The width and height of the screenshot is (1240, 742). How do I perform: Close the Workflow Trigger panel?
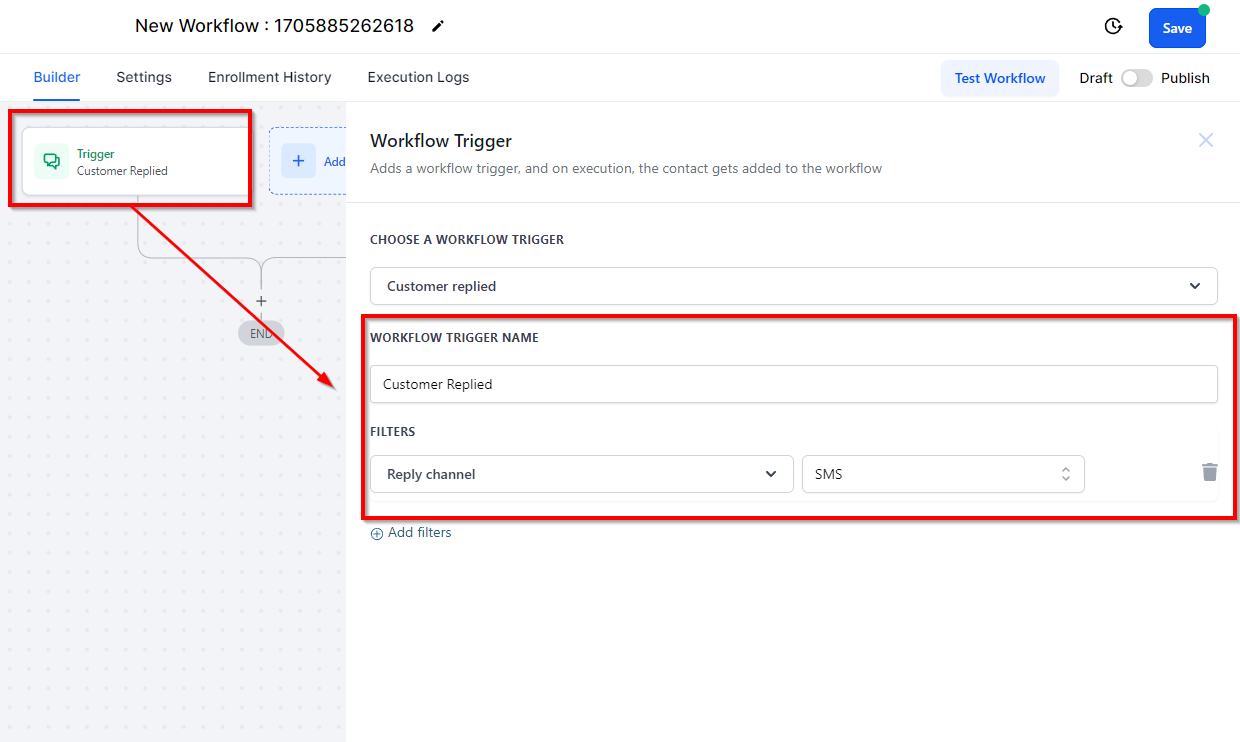pyautogui.click(x=1206, y=141)
